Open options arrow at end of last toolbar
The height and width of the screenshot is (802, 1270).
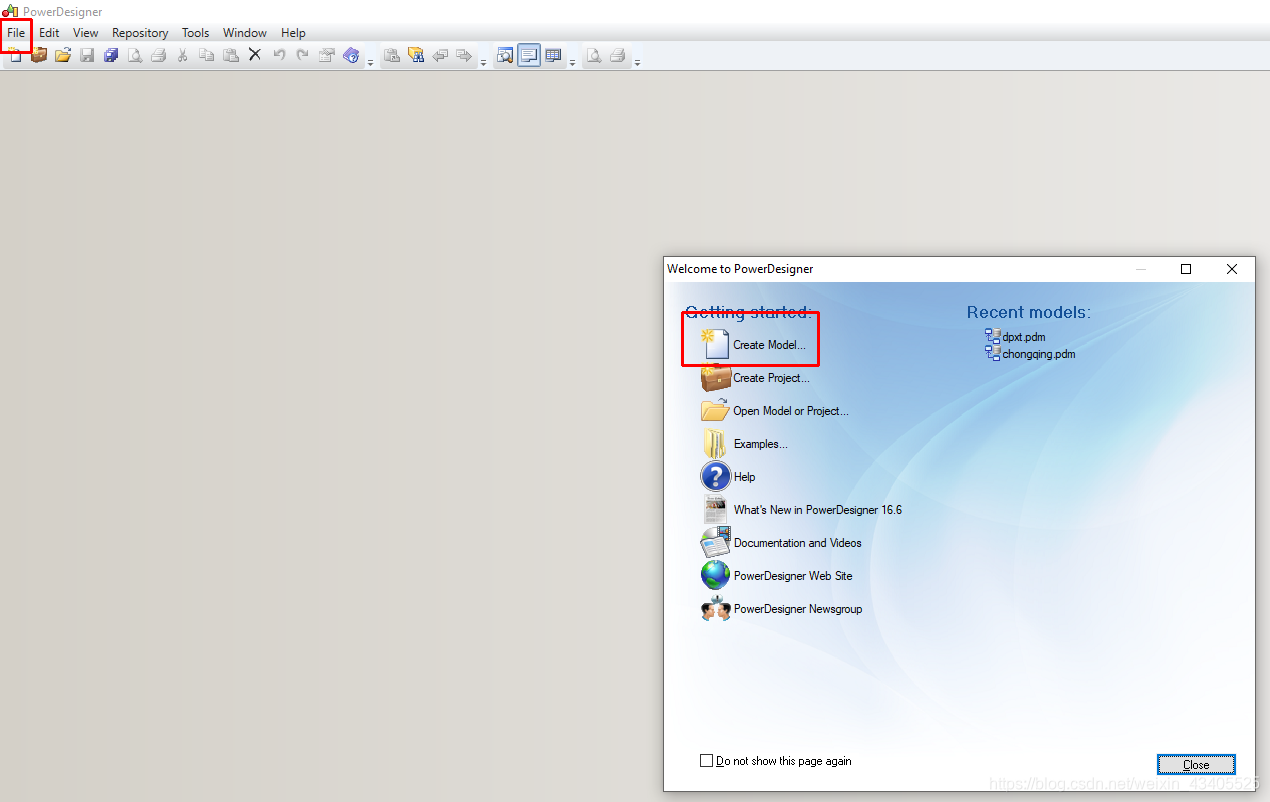[x=637, y=62]
